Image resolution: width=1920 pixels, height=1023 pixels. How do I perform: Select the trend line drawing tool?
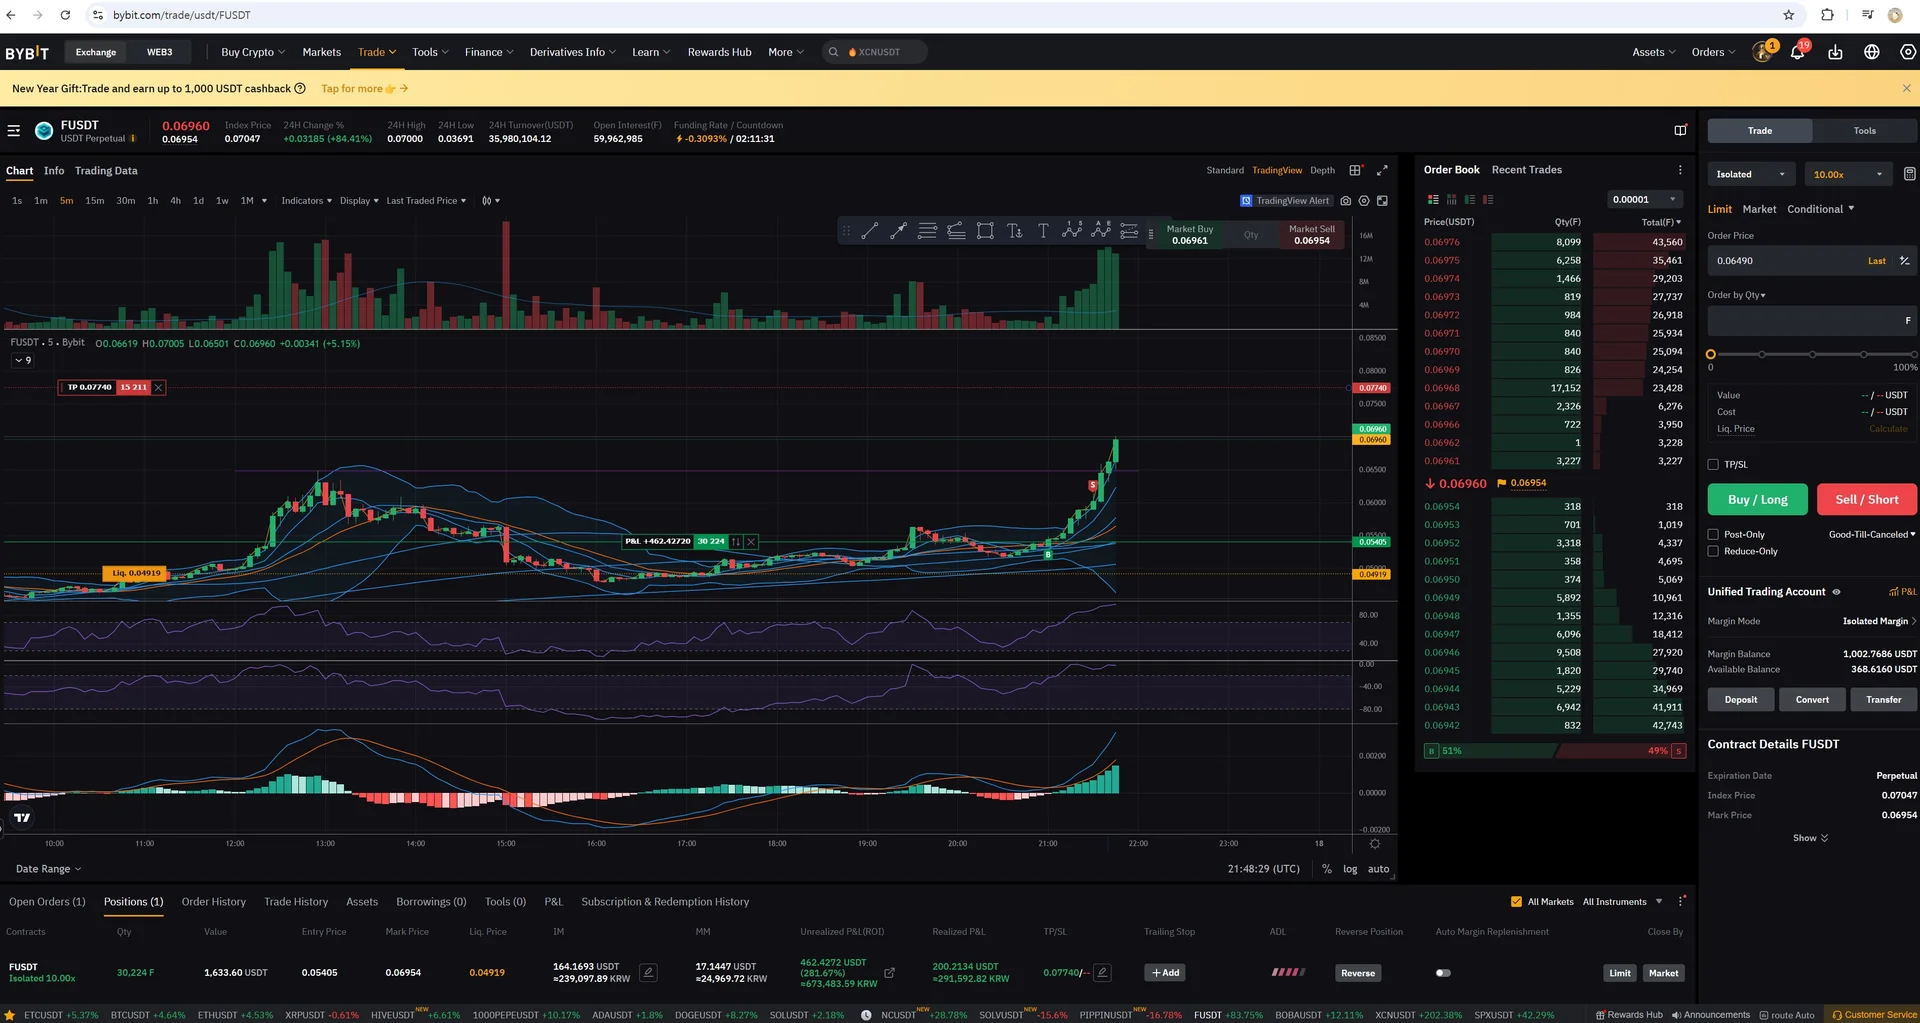869,232
